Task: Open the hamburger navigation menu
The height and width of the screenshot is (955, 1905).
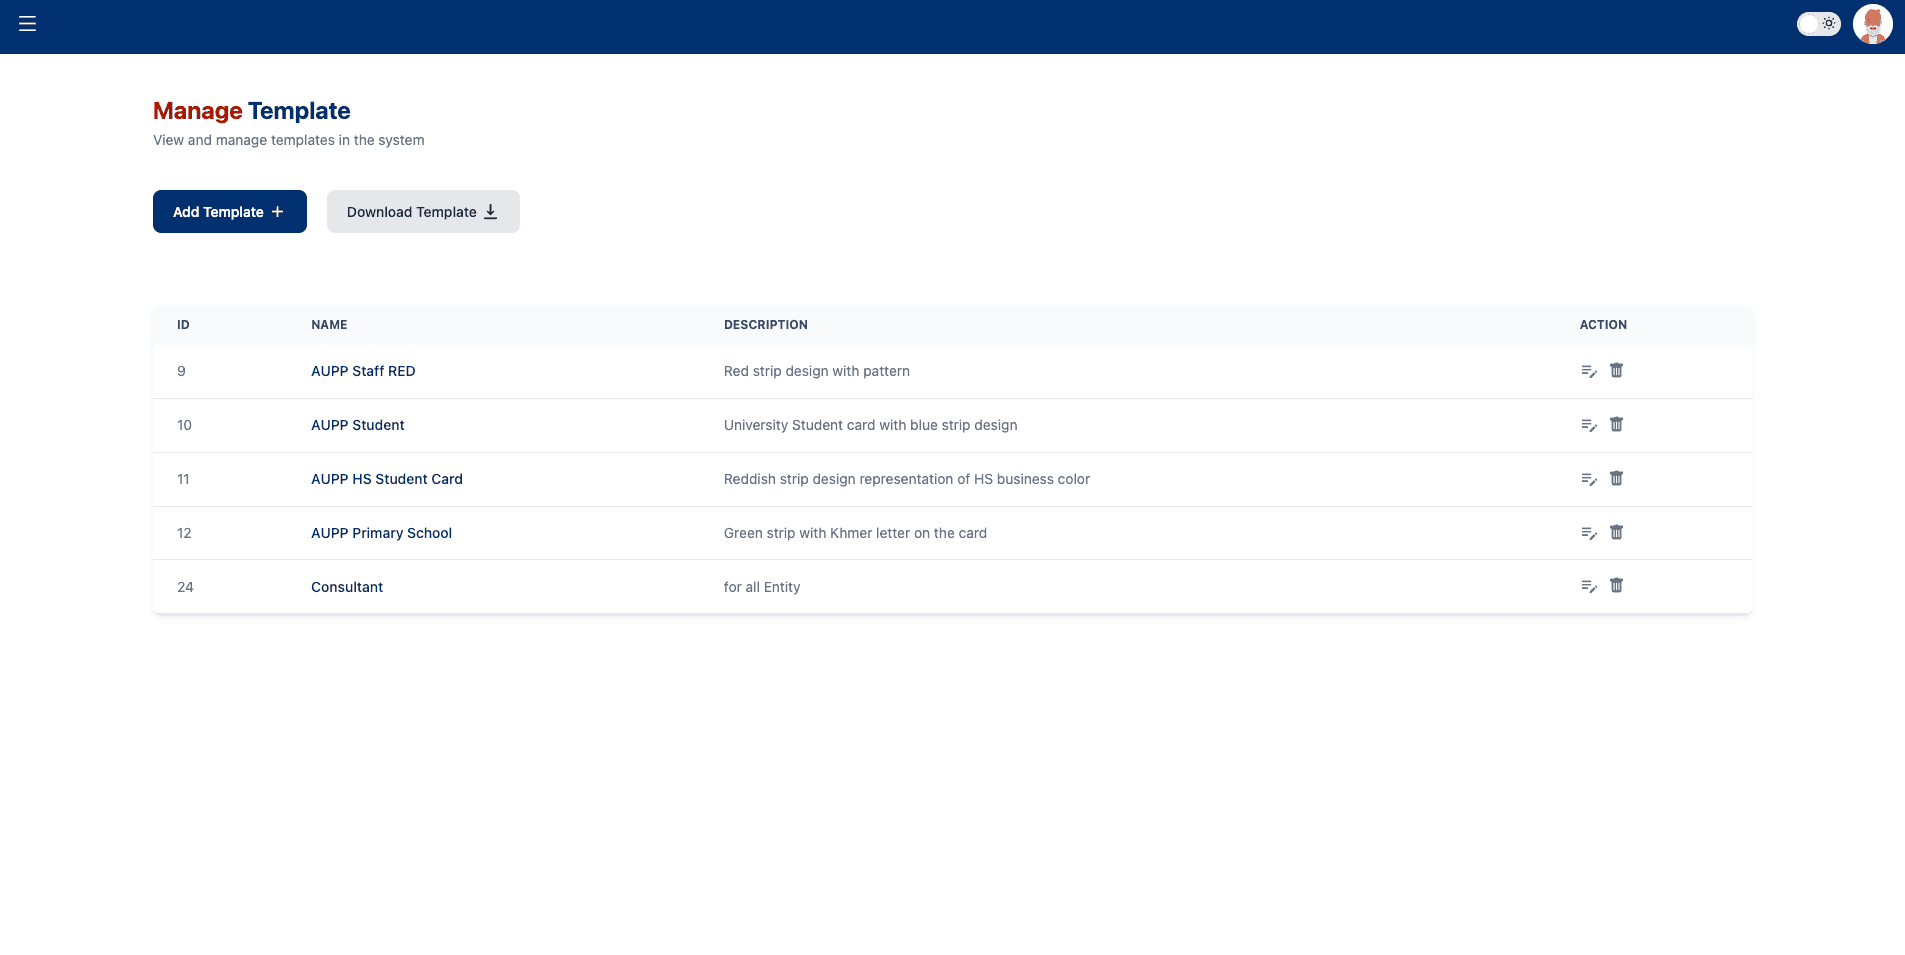Action: pos(27,24)
